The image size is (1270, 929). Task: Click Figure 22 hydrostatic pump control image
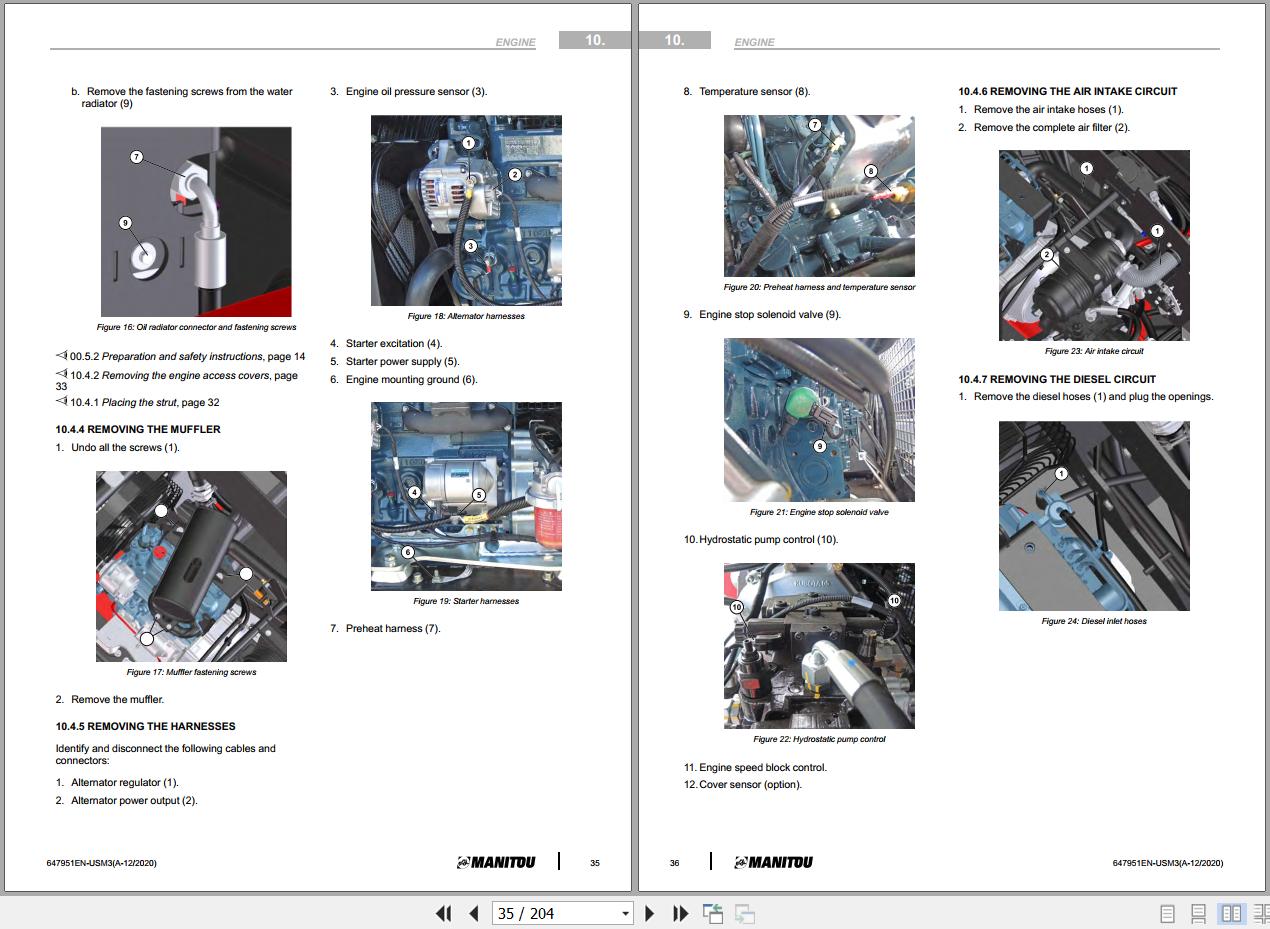coord(819,646)
